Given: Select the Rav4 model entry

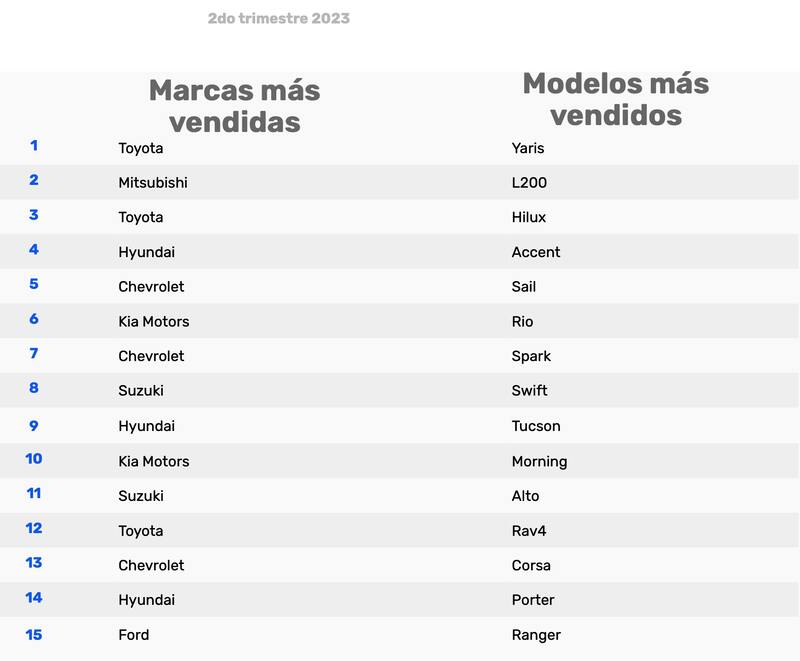Looking at the screenshot, I should point(529,531).
